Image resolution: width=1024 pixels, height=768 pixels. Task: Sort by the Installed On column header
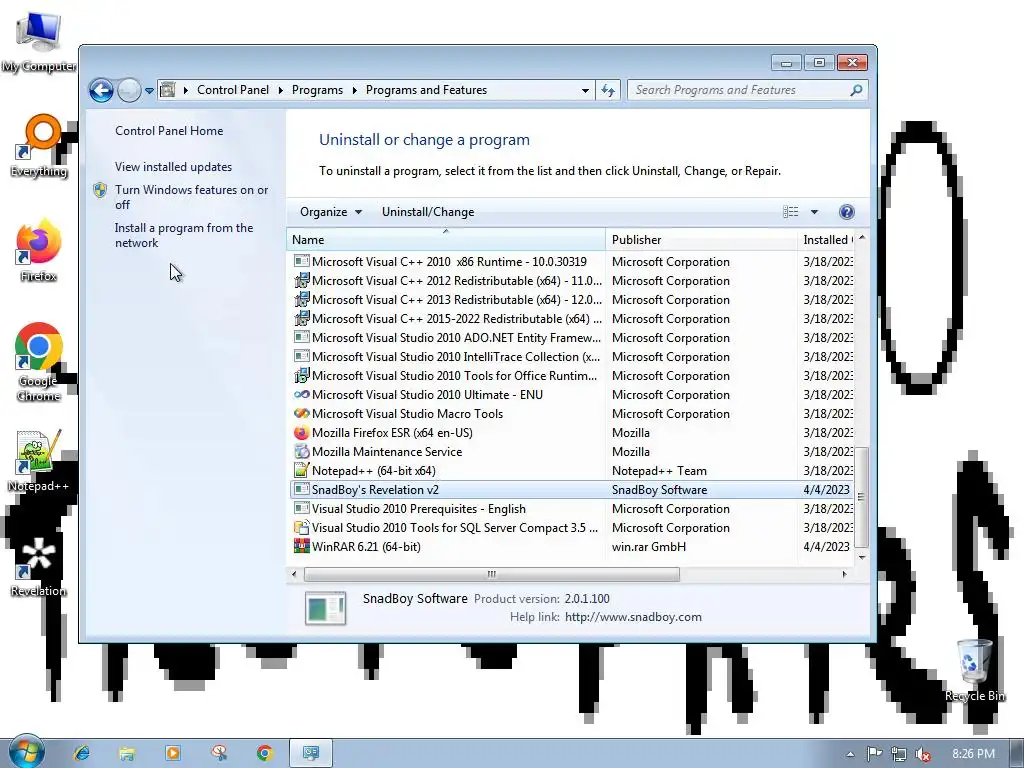coord(825,240)
